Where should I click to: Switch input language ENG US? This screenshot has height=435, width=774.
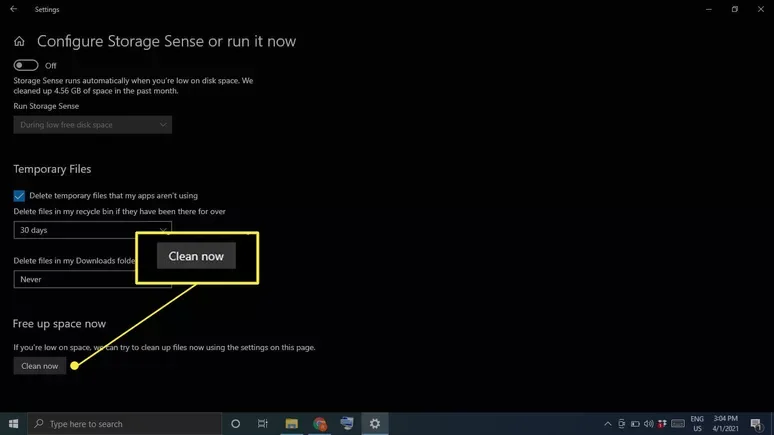[x=697, y=424]
